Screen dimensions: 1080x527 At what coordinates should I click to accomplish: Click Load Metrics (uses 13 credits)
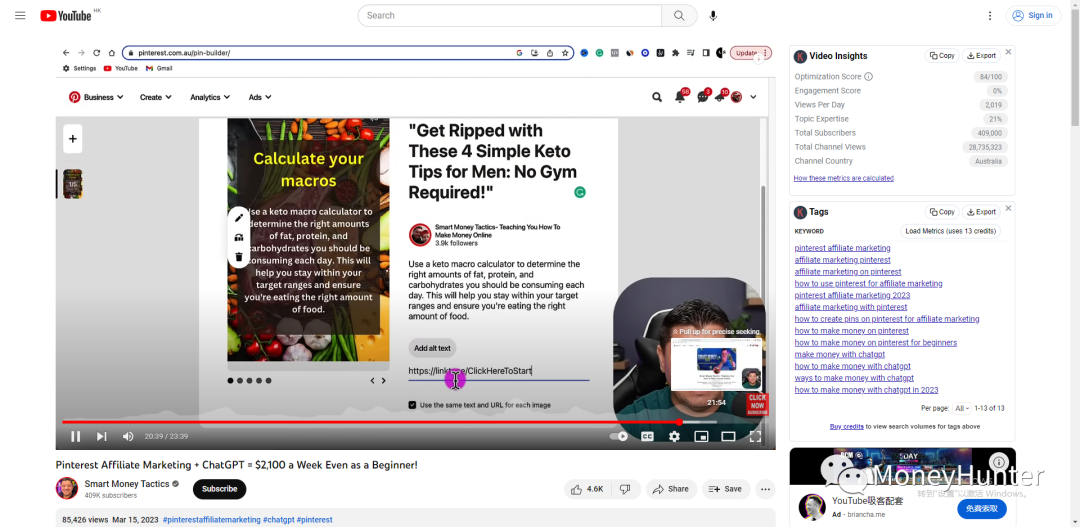pyautogui.click(x=951, y=231)
